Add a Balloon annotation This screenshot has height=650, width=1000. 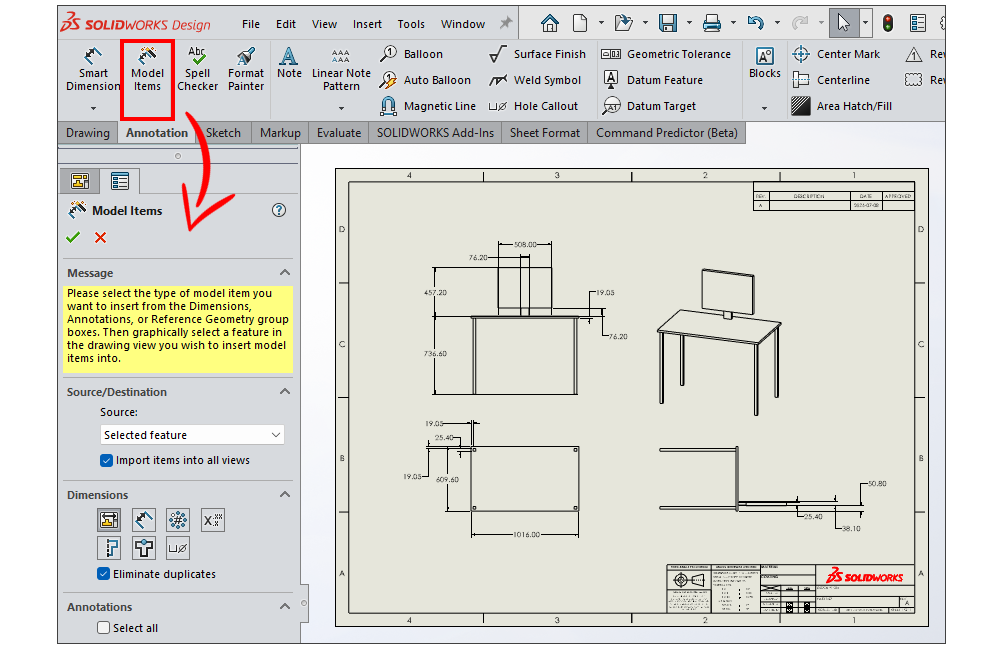point(411,54)
